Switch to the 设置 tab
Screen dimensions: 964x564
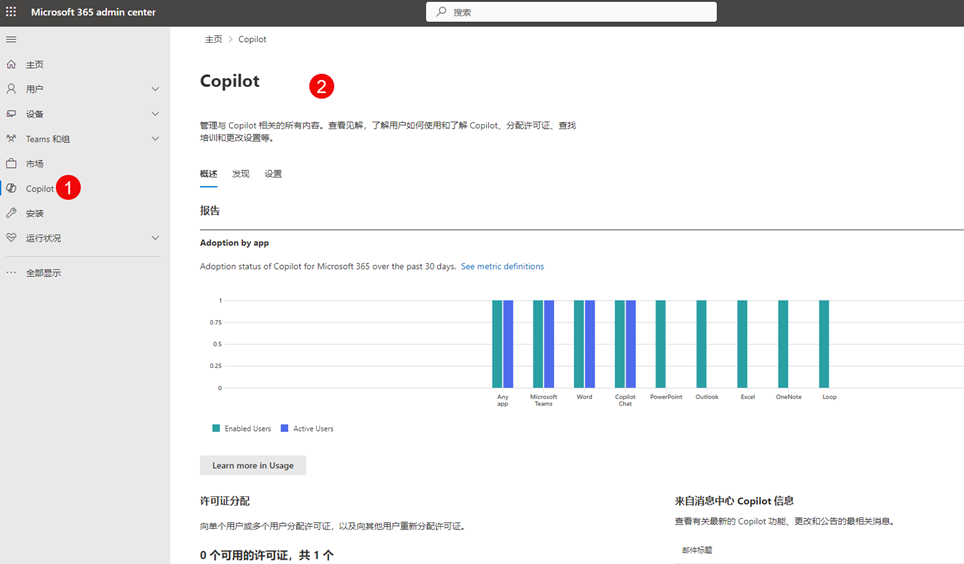click(x=273, y=174)
